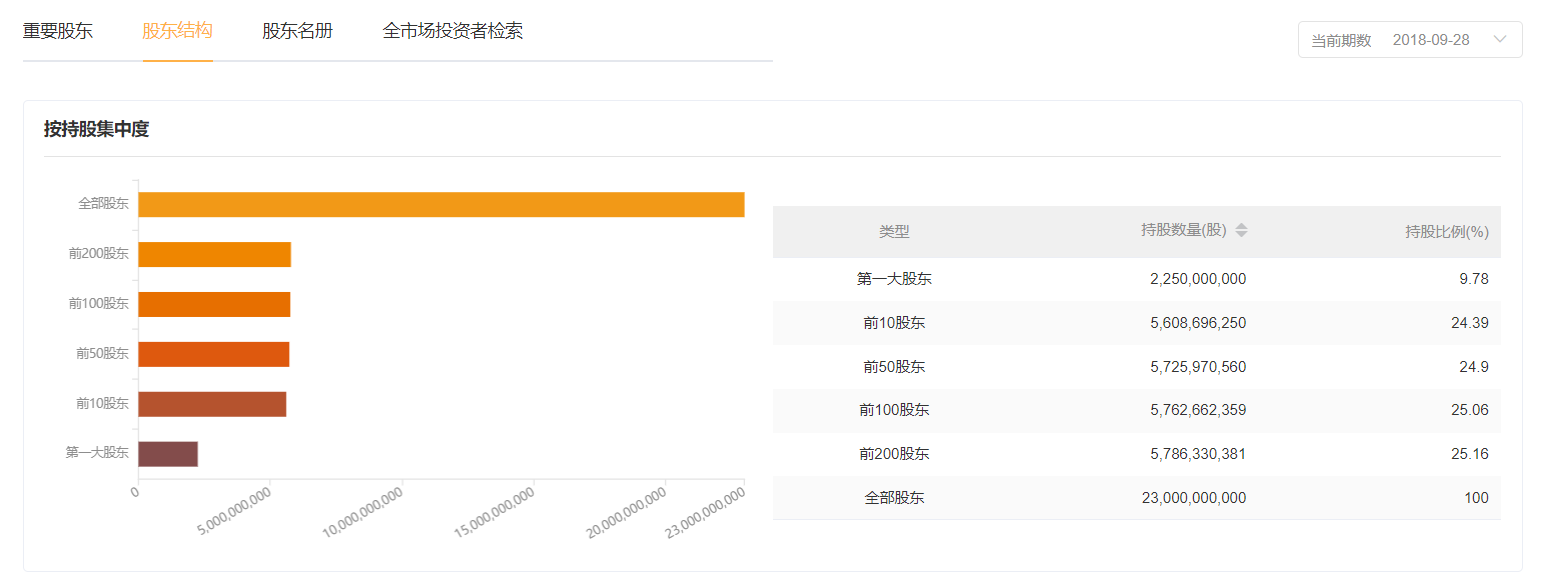This screenshot has width=1542, height=583.
Task: Click the 全部股东 bar in chart
Action: click(x=441, y=204)
